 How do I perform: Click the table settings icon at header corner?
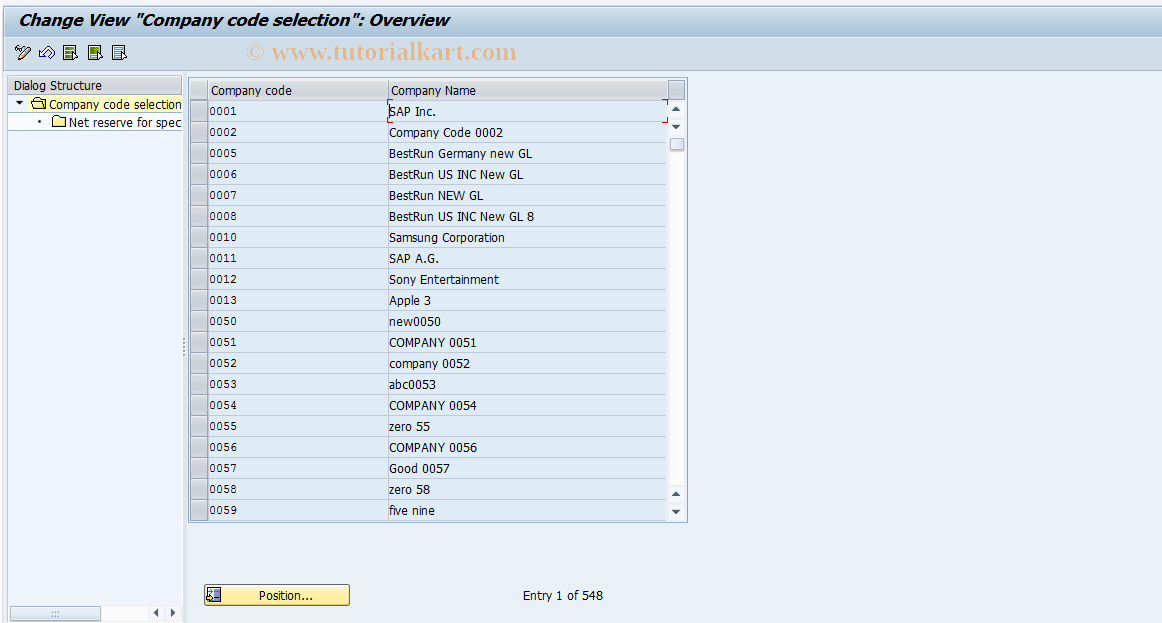coord(676,90)
